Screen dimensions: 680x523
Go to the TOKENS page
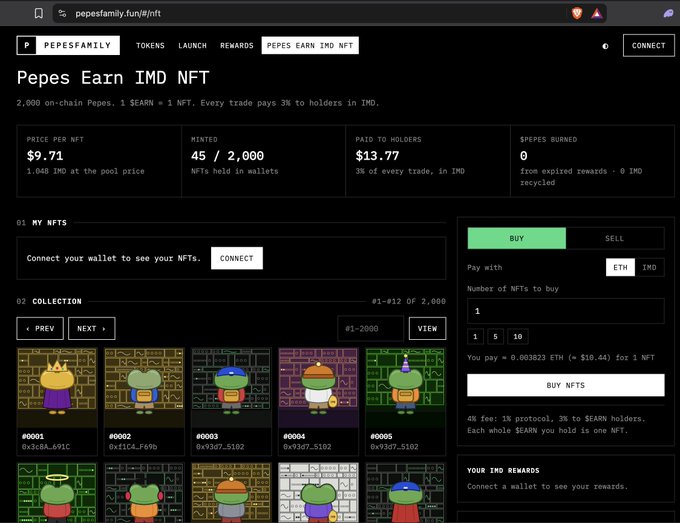[x=150, y=46]
